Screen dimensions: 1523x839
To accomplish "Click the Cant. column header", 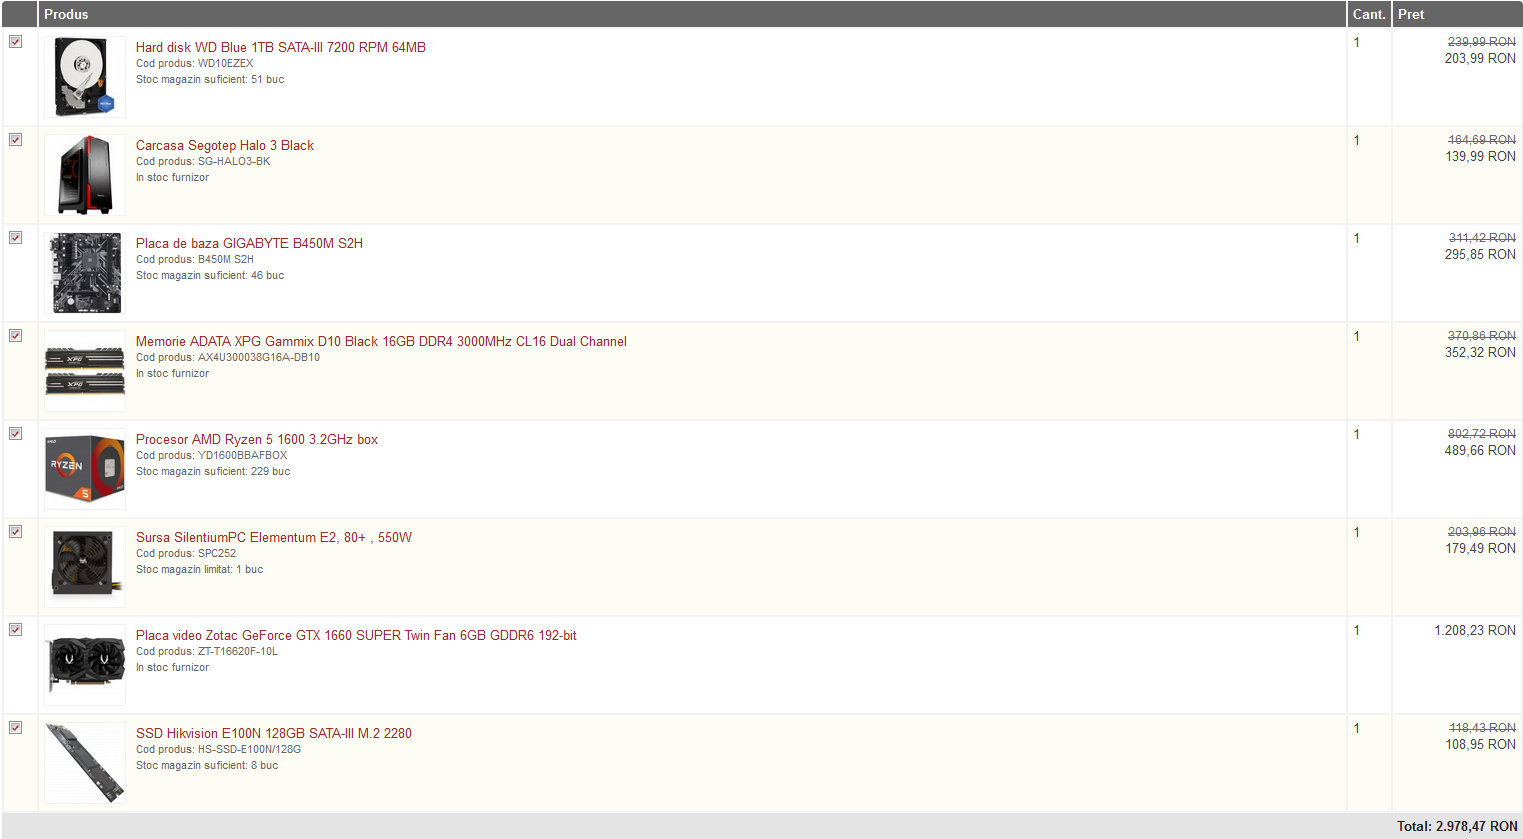I will (x=1369, y=14).
